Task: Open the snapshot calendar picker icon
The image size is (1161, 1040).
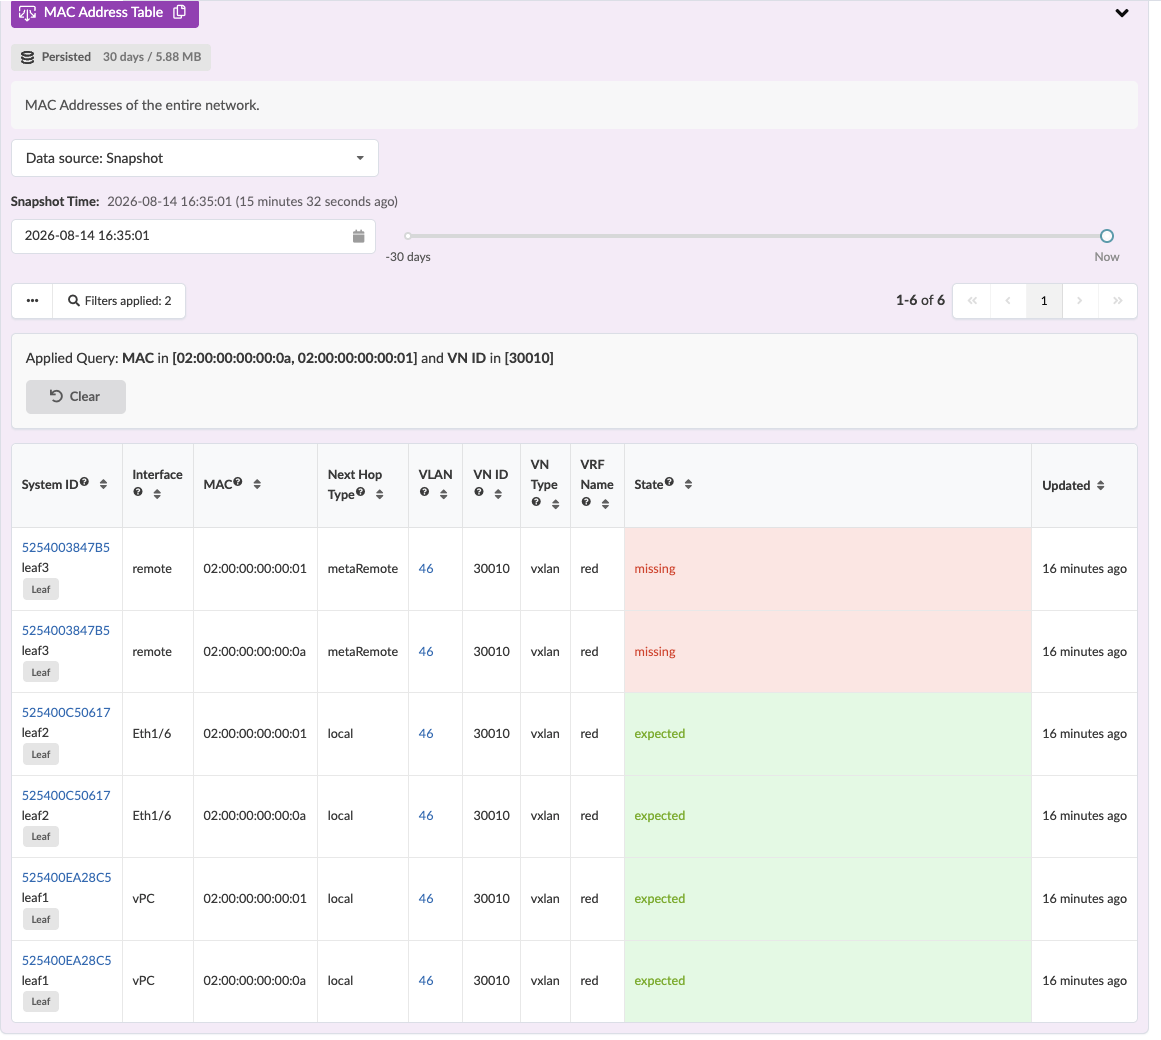Action: (x=358, y=236)
